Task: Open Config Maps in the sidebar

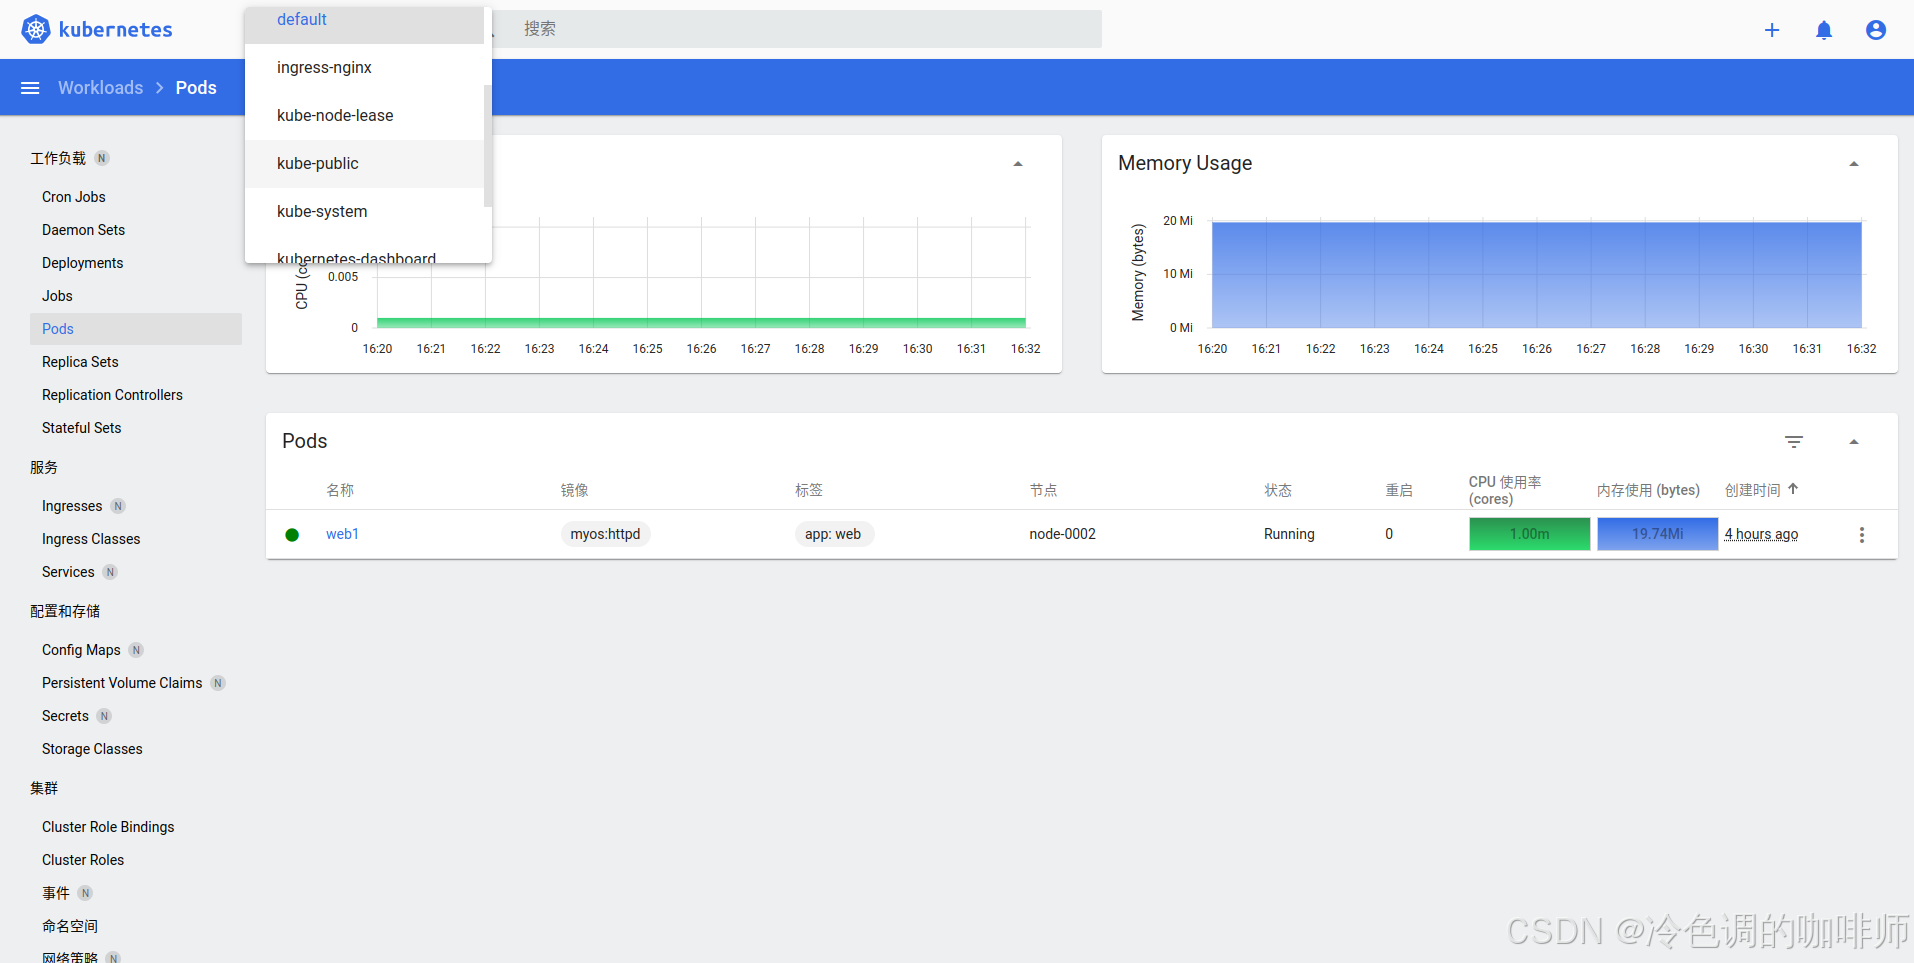Action: (81, 650)
